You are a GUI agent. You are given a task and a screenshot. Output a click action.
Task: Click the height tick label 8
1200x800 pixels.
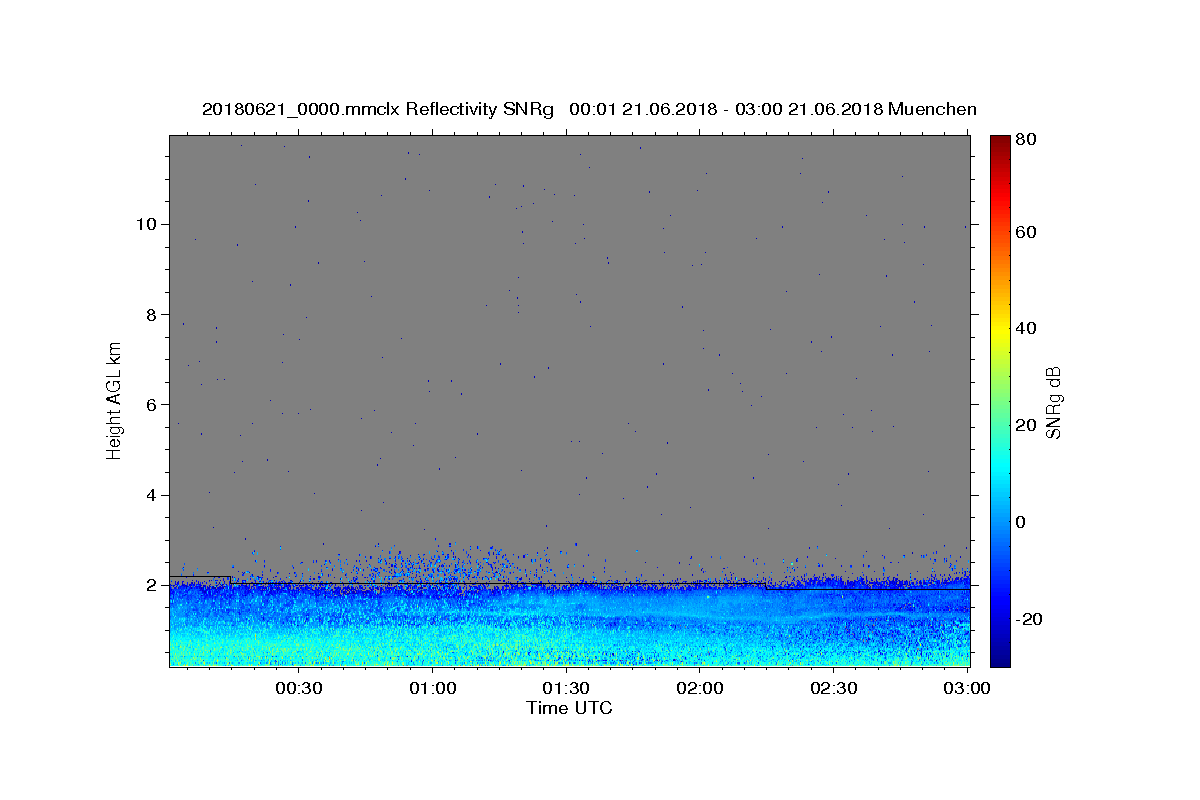point(151,314)
